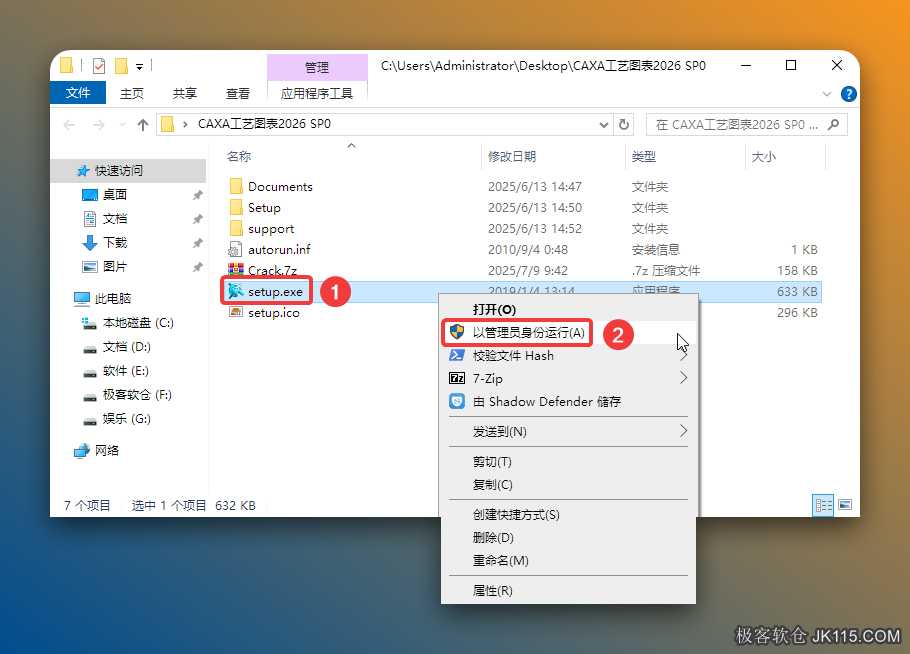Click the 此电脑 computer icon

pyautogui.click(x=82, y=298)
